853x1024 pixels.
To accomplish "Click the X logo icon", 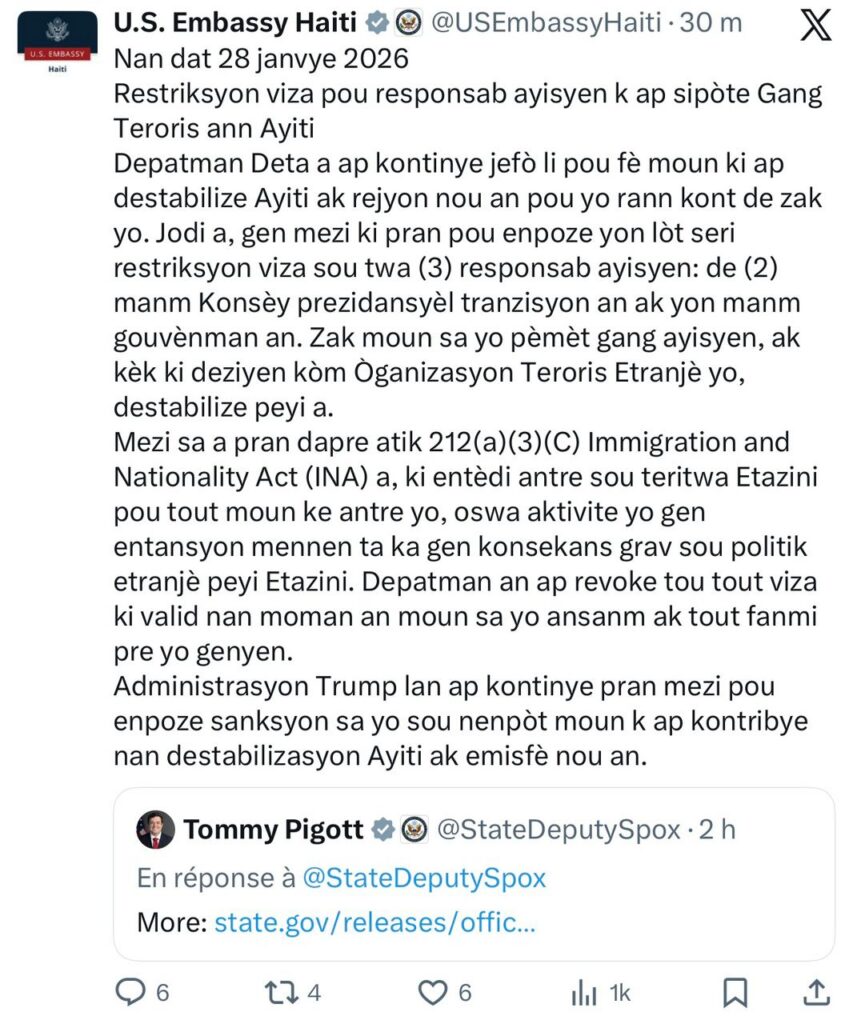I will pyautogui.click(x=815, y=24).
